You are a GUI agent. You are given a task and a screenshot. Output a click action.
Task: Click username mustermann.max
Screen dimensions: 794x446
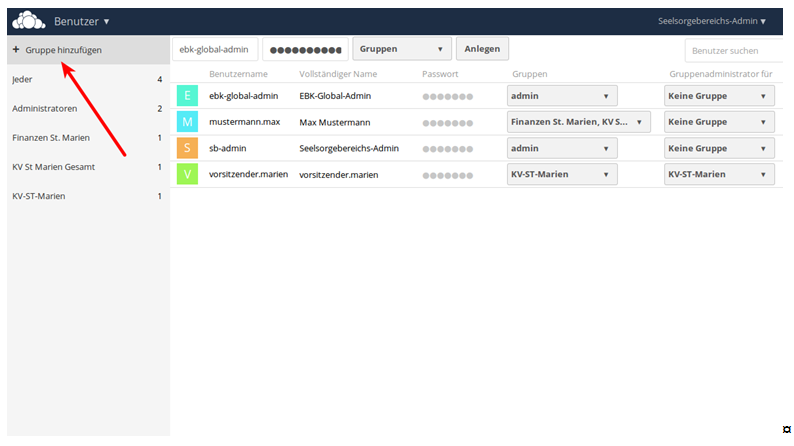(x=245, y=122)
